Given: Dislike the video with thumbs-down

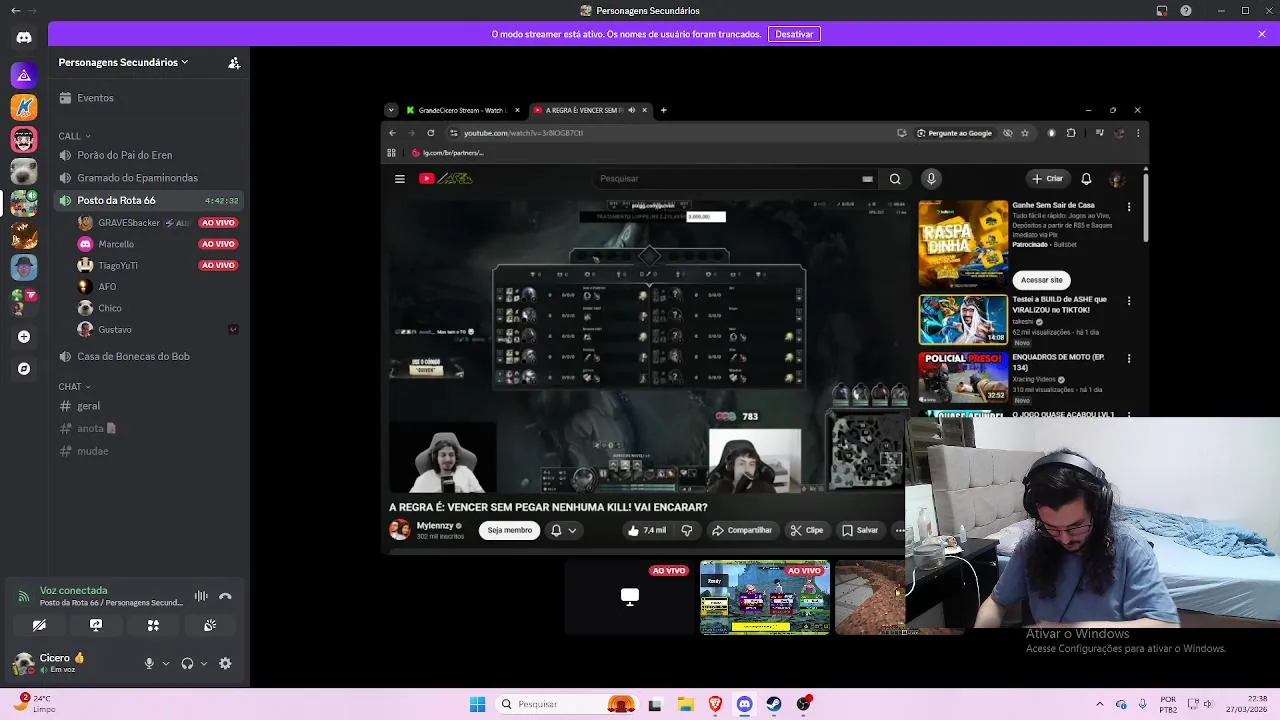Looking at the screenshot, I should [x=686, y=530].
